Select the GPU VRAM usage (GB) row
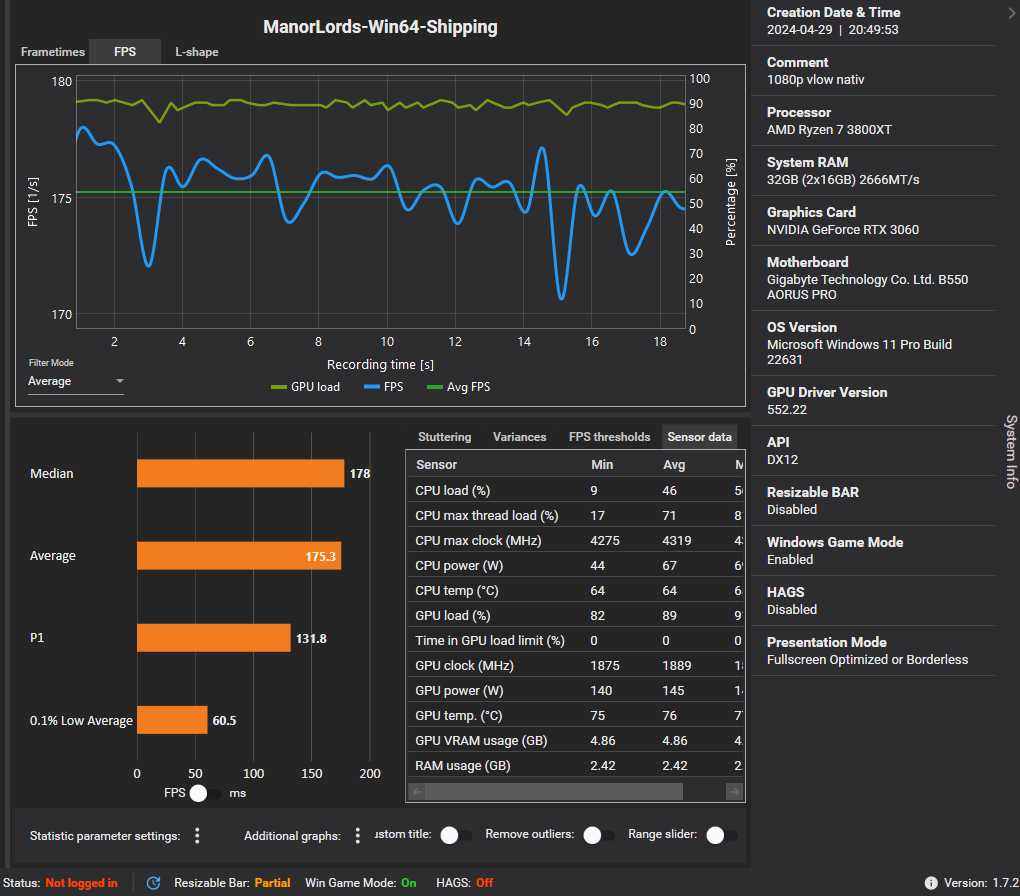The image size is (1020, 896). click(x=576, y=740)
